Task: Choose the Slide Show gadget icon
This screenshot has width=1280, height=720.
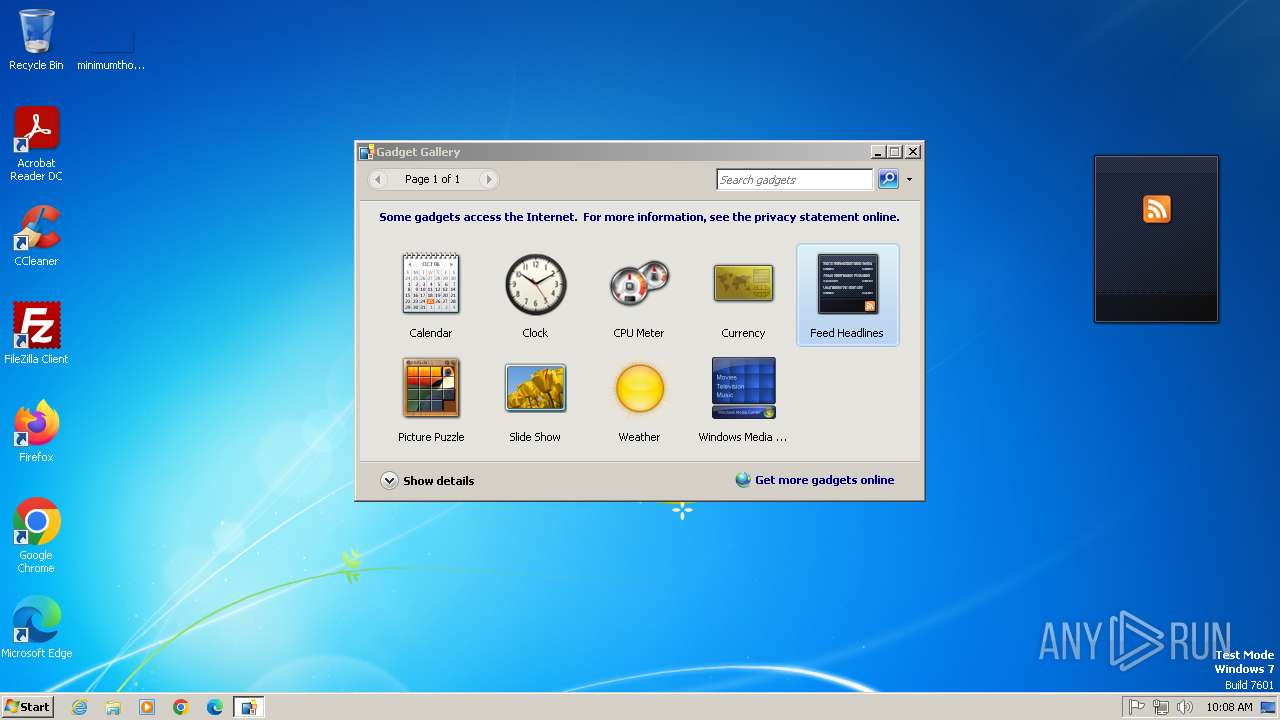Action: point(535,388)
